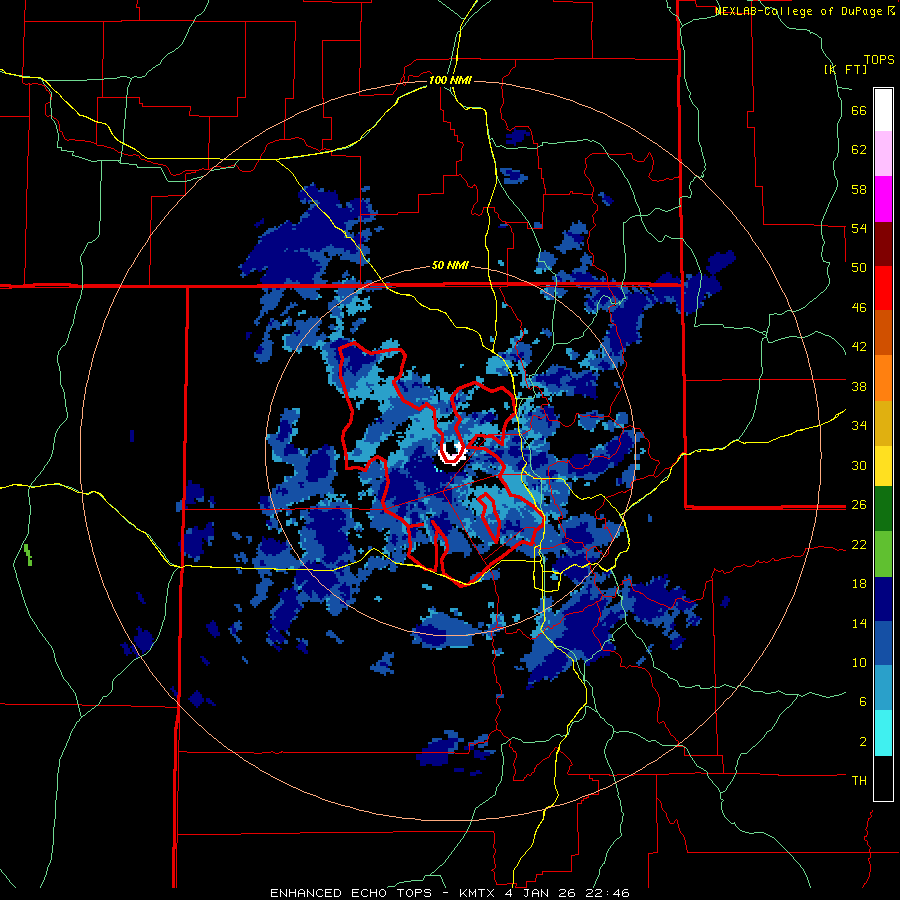Click the "10" legend value
900x900 pixels.
pyautogui.click(x=859, y=662)
